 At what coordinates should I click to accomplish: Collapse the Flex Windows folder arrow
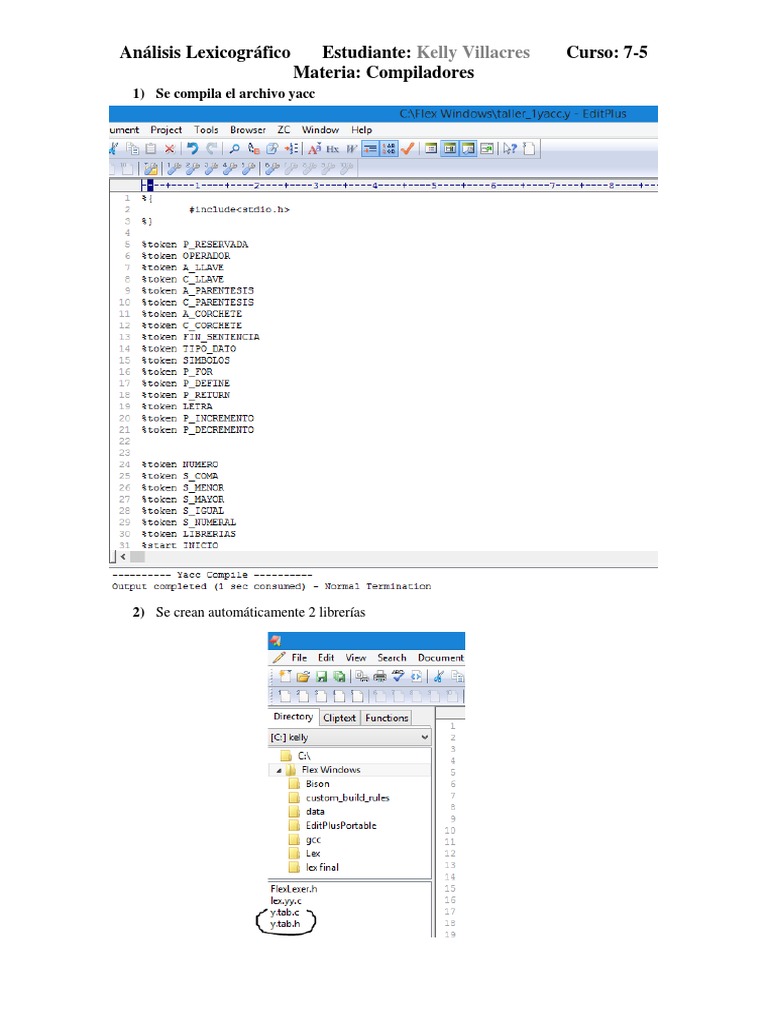[279, 771]
